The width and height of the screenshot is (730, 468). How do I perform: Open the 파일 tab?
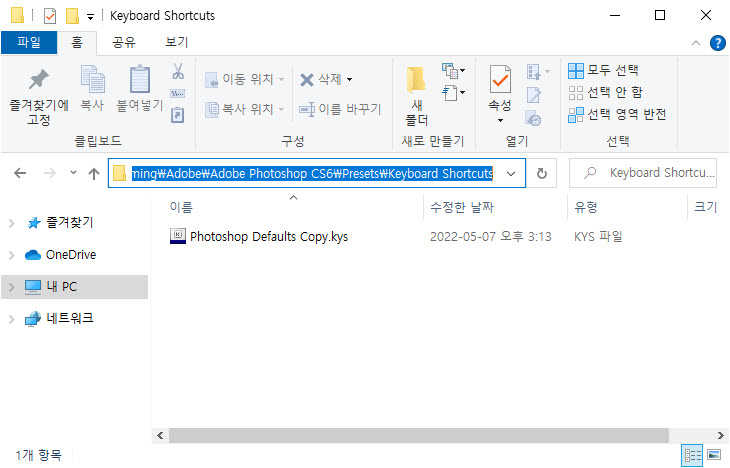click(29, 42)
